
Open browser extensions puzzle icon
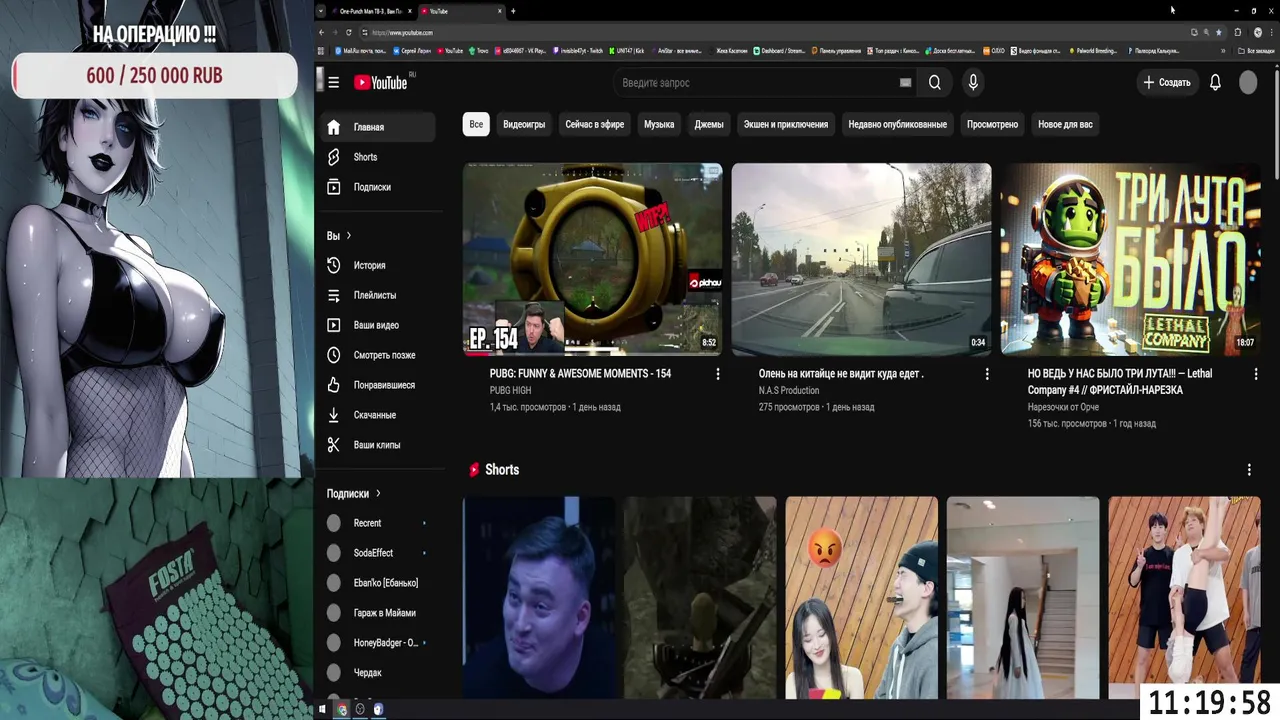1237,32
